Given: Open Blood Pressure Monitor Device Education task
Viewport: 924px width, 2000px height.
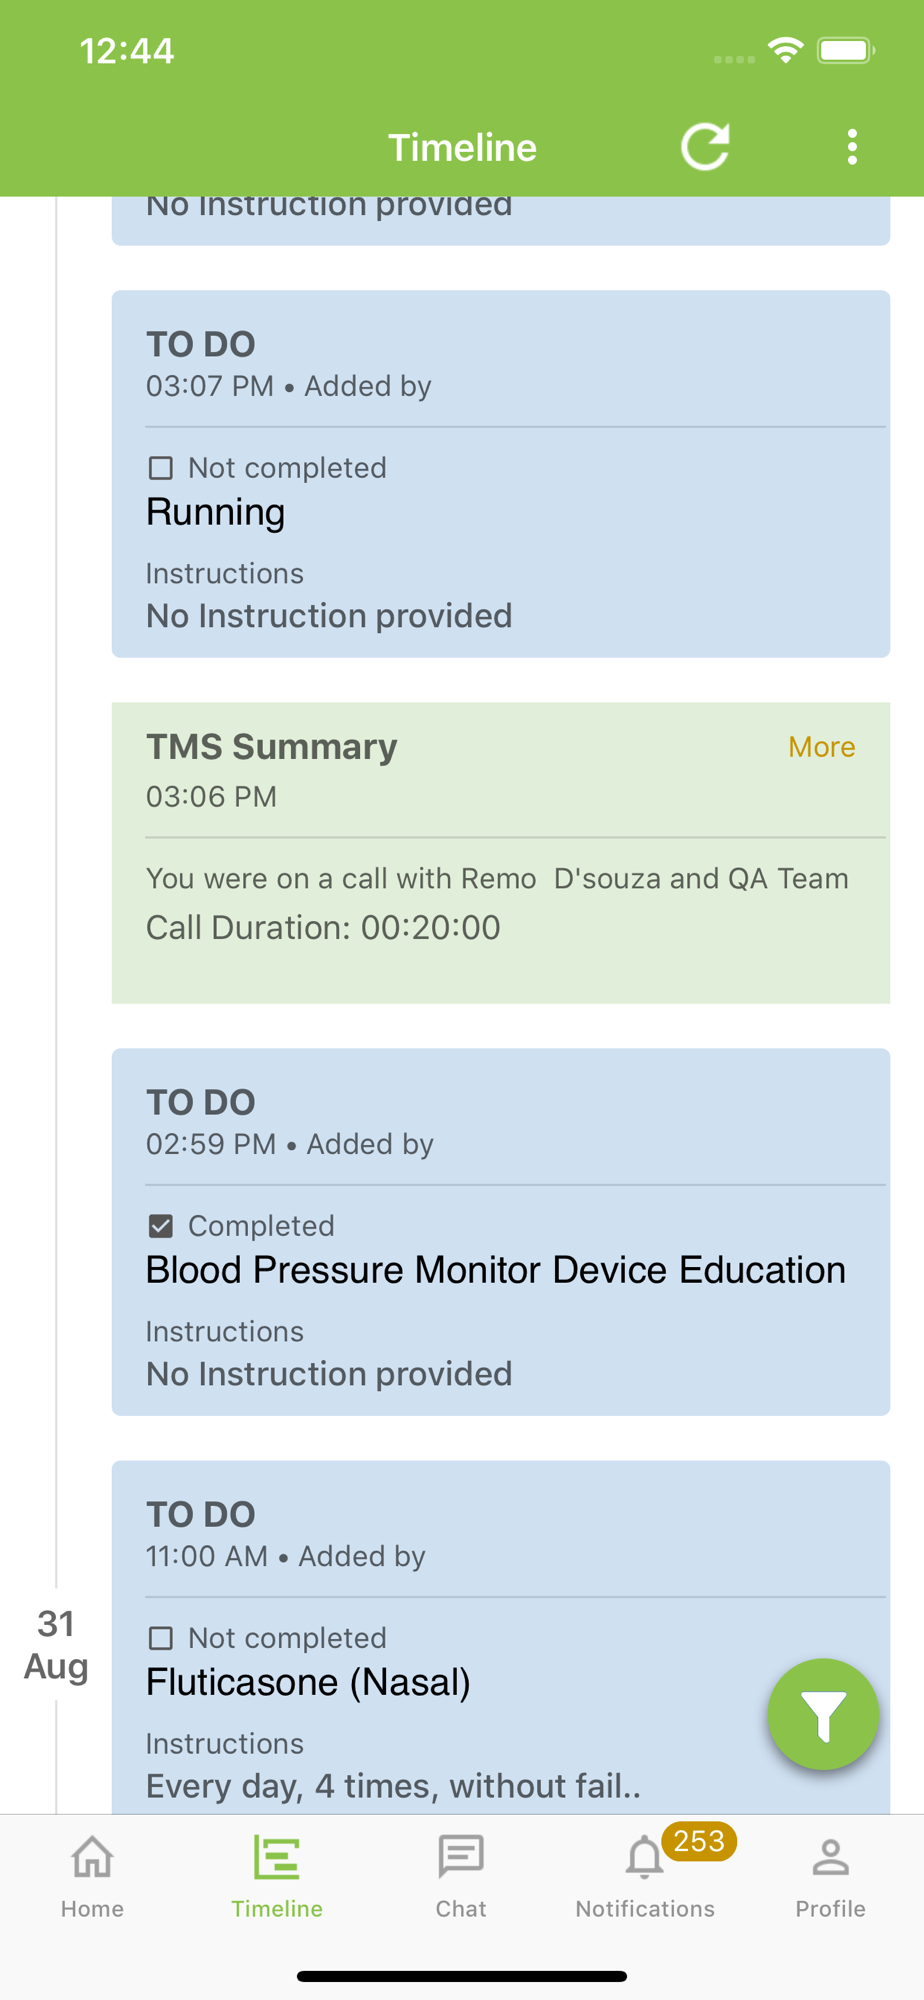Looking at the screenshot, I should [496, 1270].
